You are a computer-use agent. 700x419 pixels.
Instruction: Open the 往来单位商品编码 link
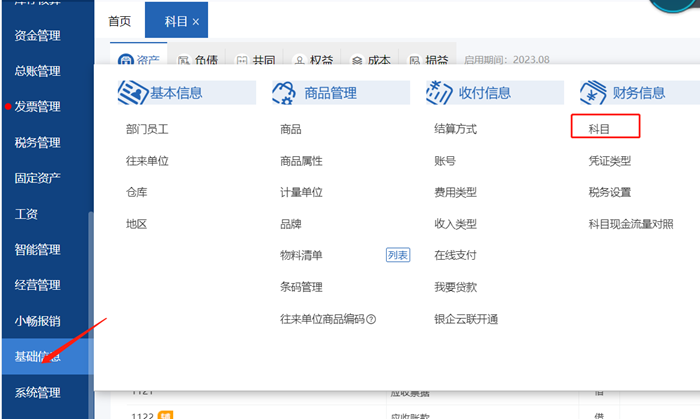tap(322, 319)
